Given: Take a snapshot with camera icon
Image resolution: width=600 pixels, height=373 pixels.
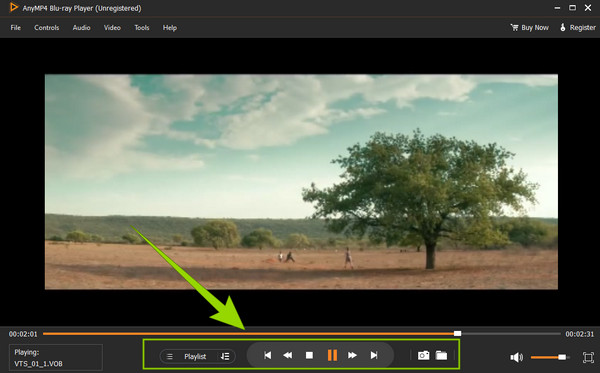Looking at the screenshot, I should [423, 355].
